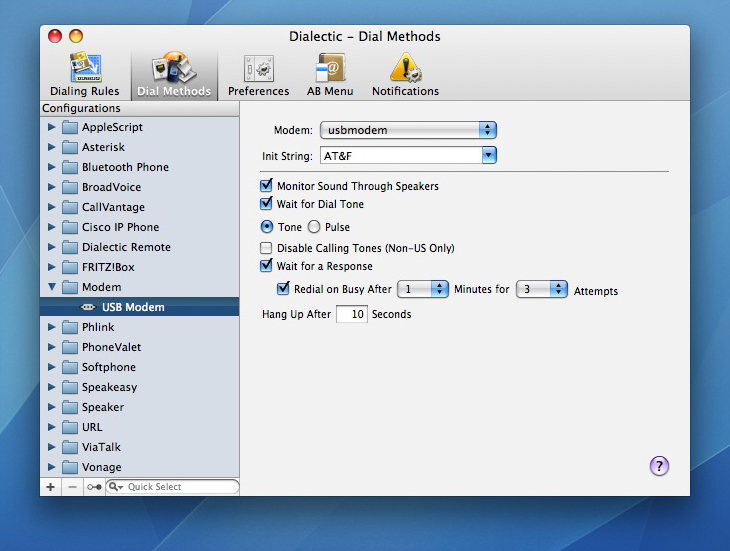Image resolution: width=730 pixels, height=551 pixels.
Task: Expand the Bluetooth Phone folder triangle
Action: coord(52,167)
